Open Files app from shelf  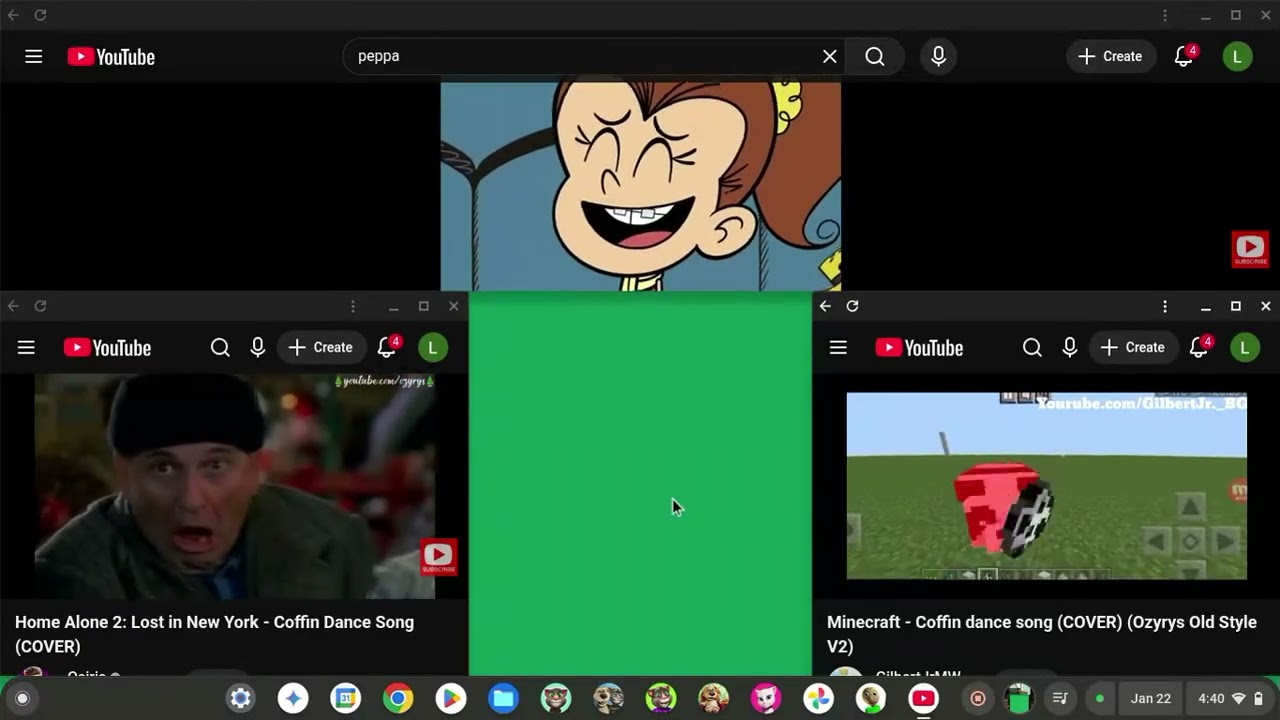tap(503, 699)
